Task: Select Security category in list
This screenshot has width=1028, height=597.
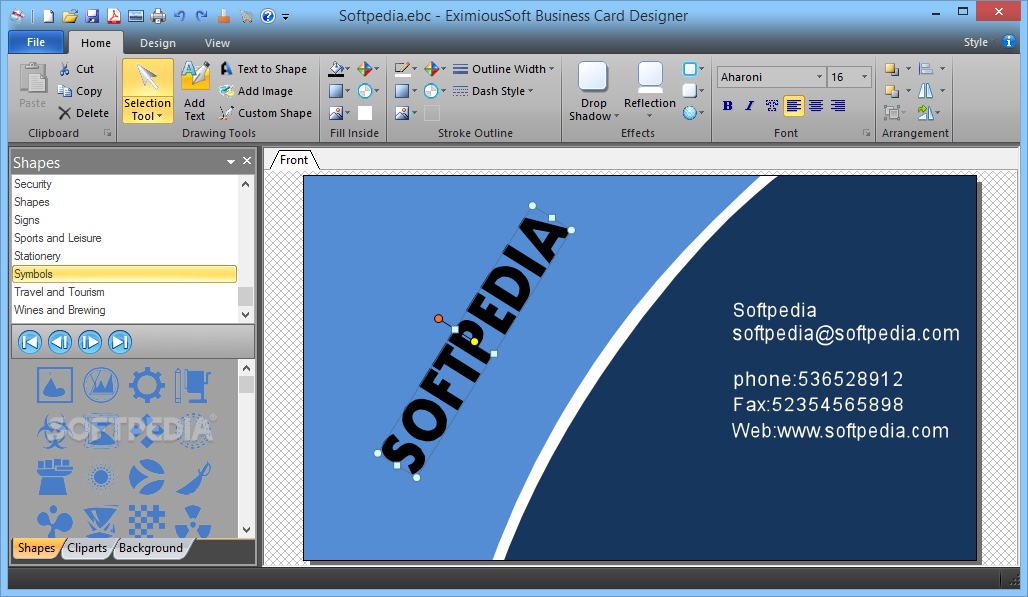Action: pyautogui.click(x=125, y=184)
